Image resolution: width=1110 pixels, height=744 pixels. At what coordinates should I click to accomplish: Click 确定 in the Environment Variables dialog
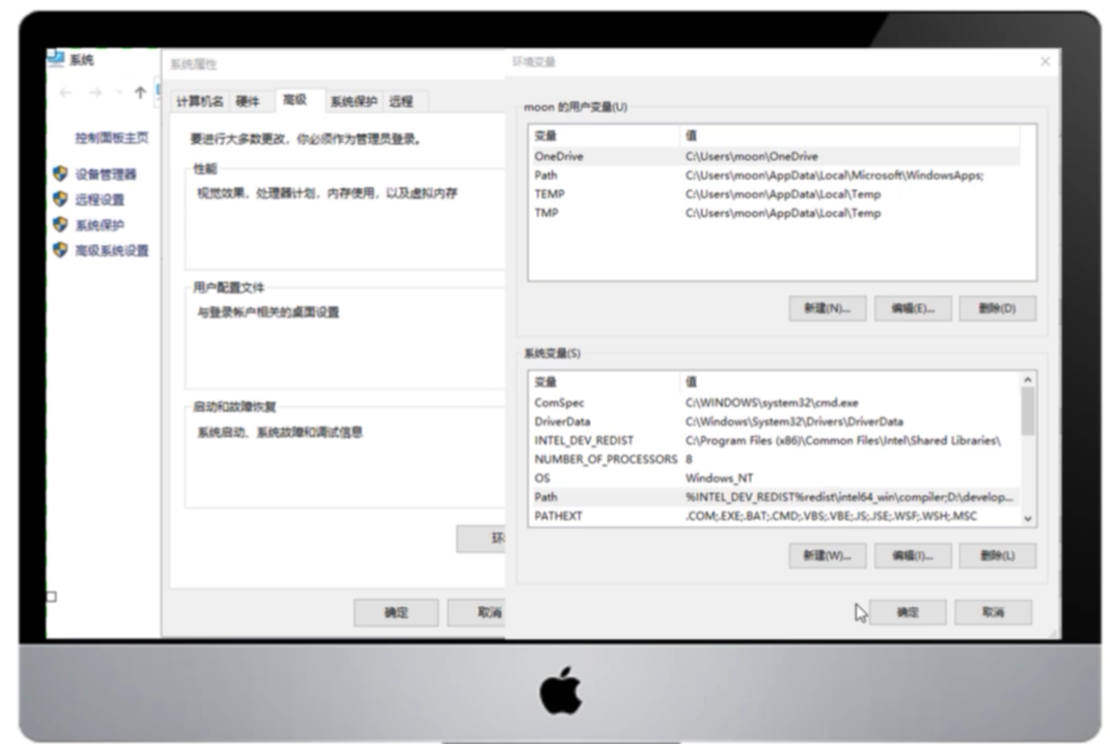tap(908, 611)
